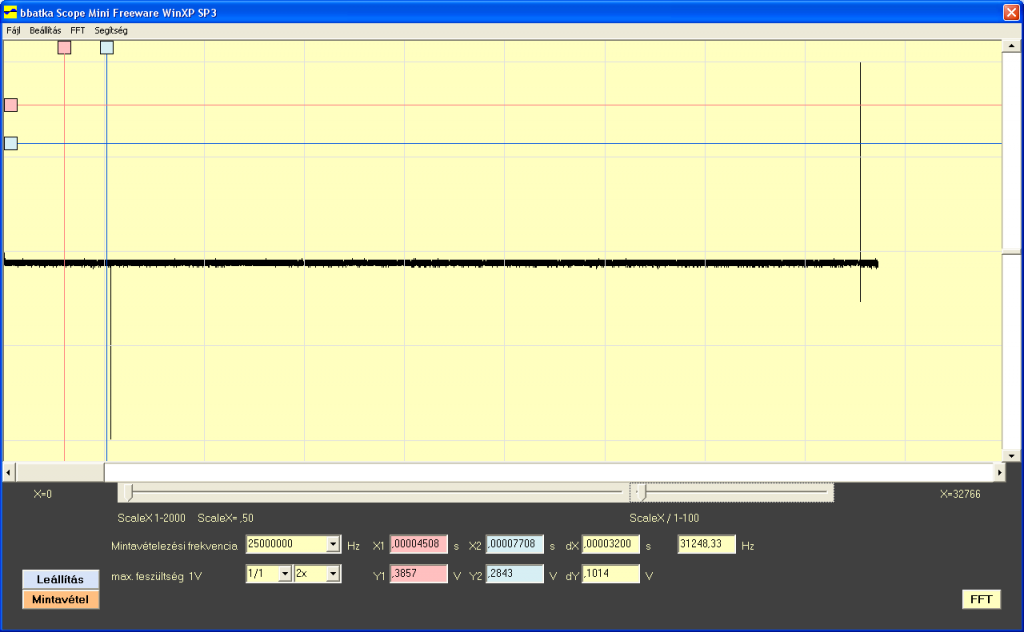Click the X=32766 label
The height and width of the screenshot is (632, 1024).
pos(960,494)
